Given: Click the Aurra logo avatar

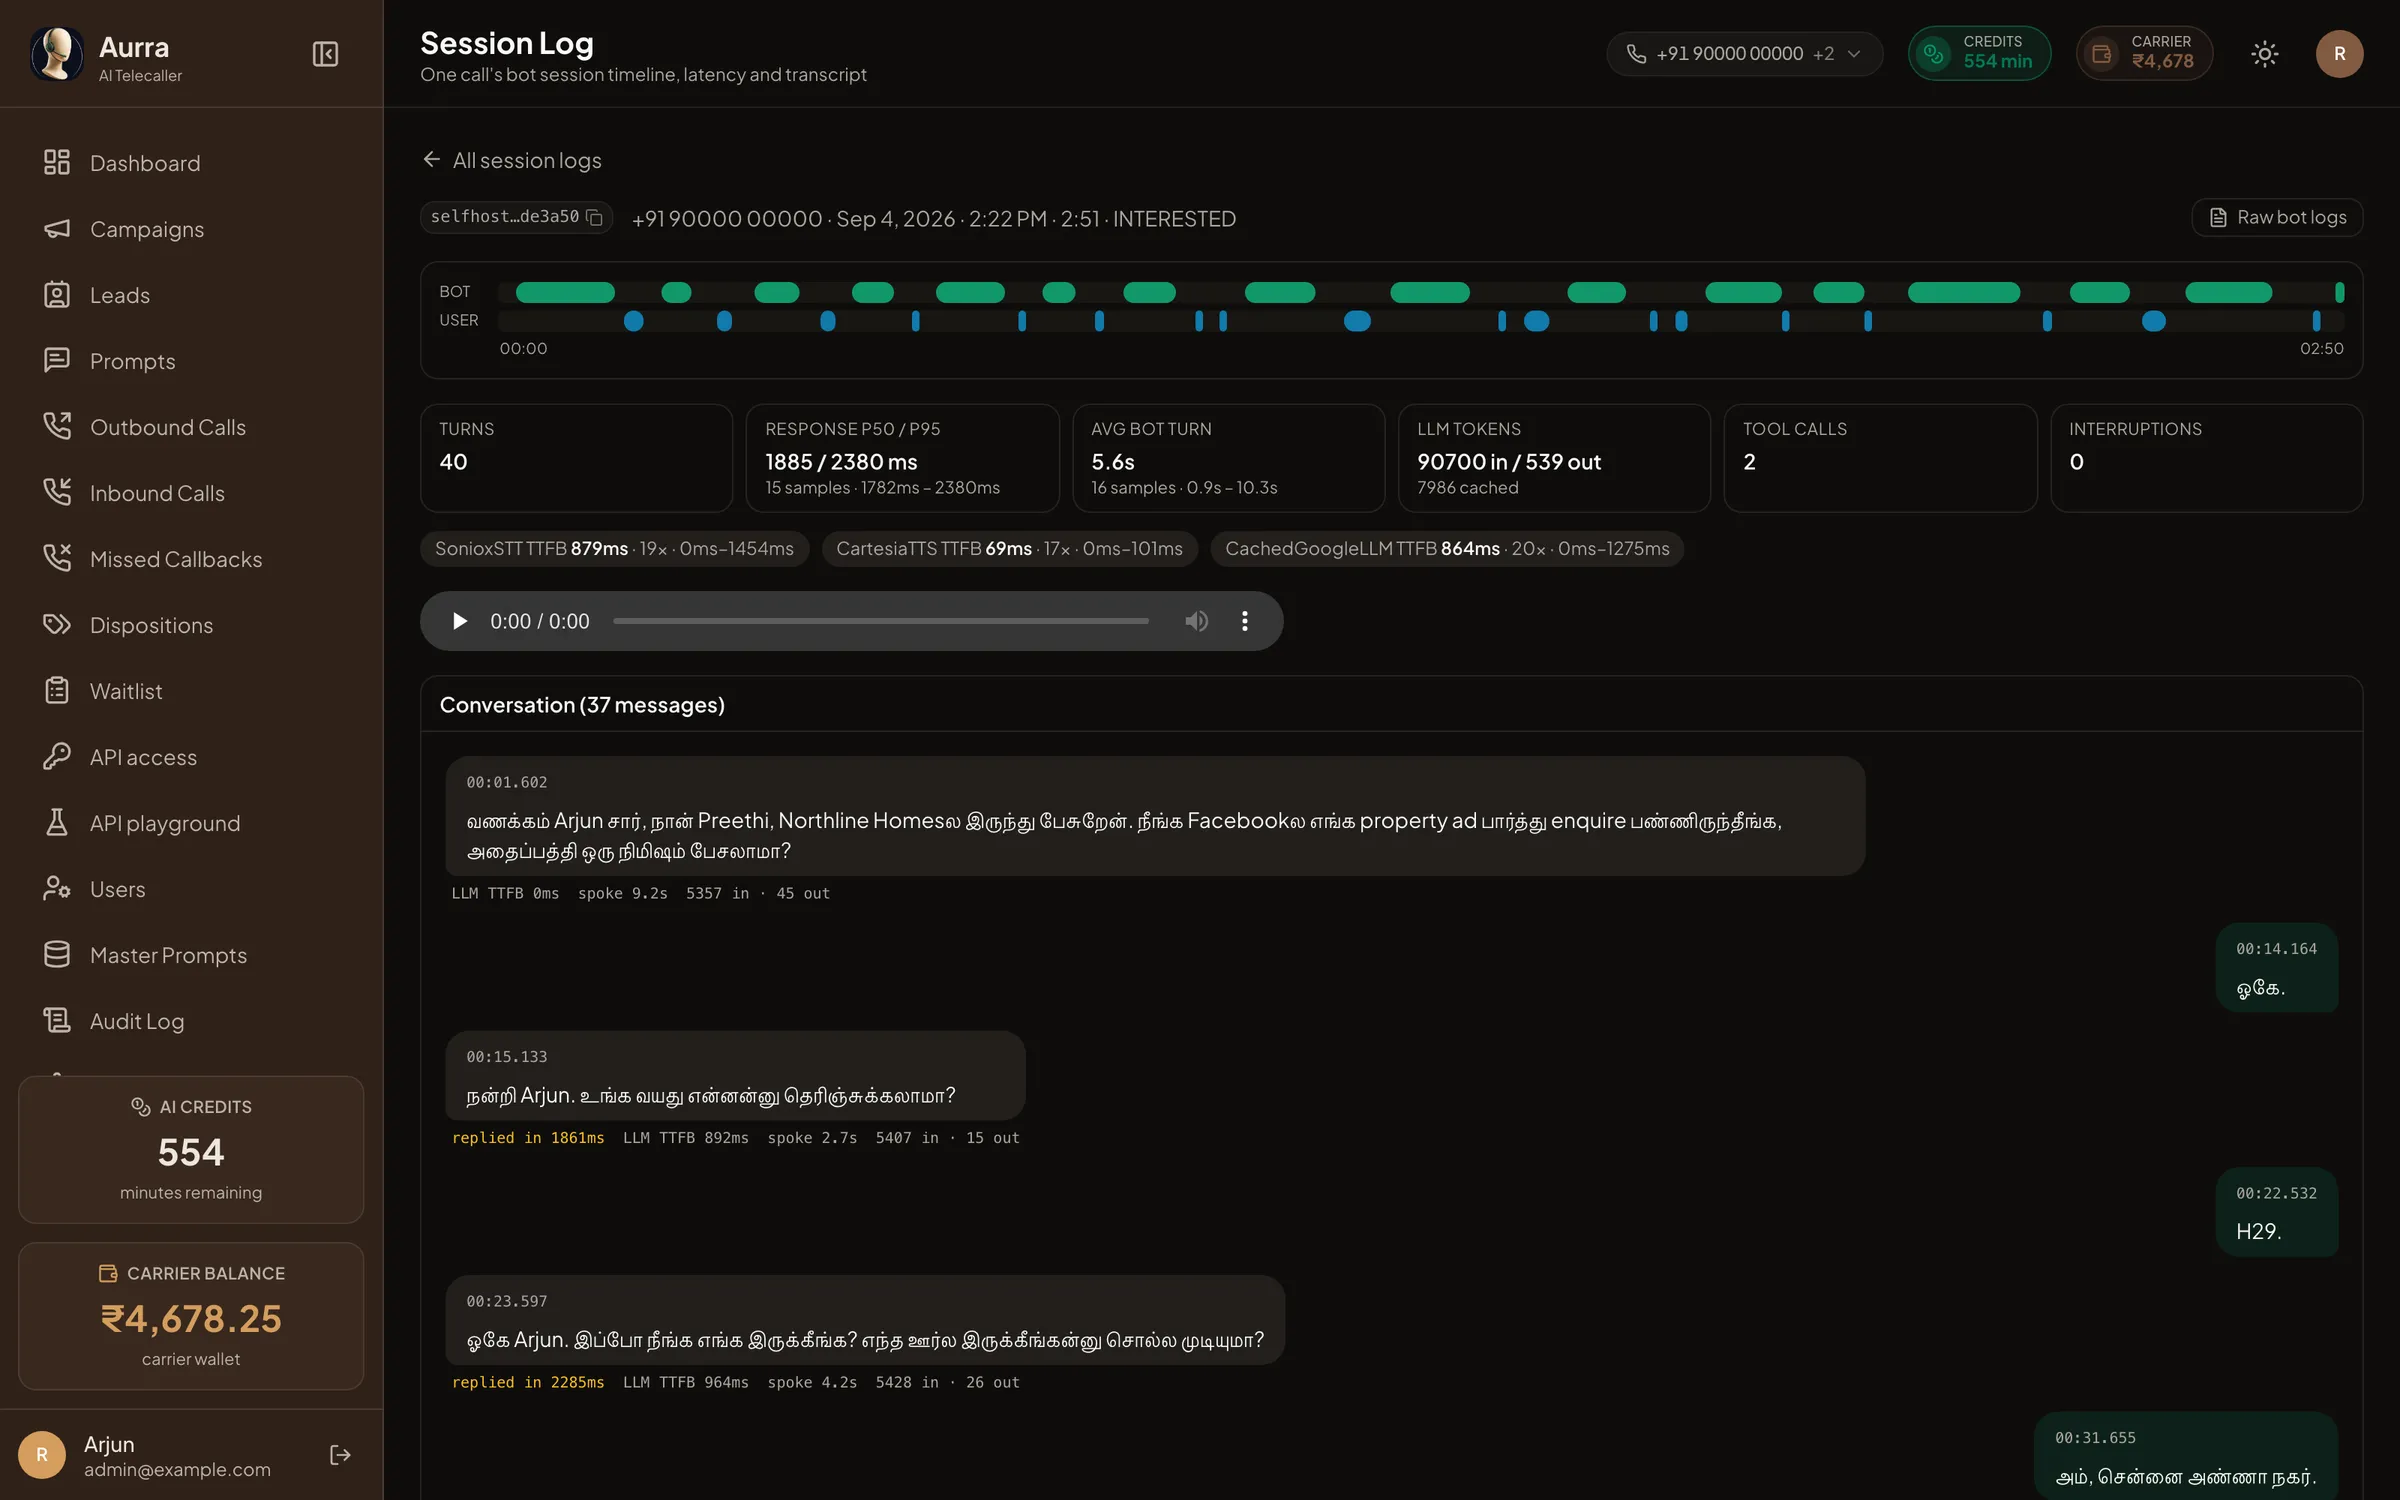Looking at the screenshot, I should tap(57, 54).
